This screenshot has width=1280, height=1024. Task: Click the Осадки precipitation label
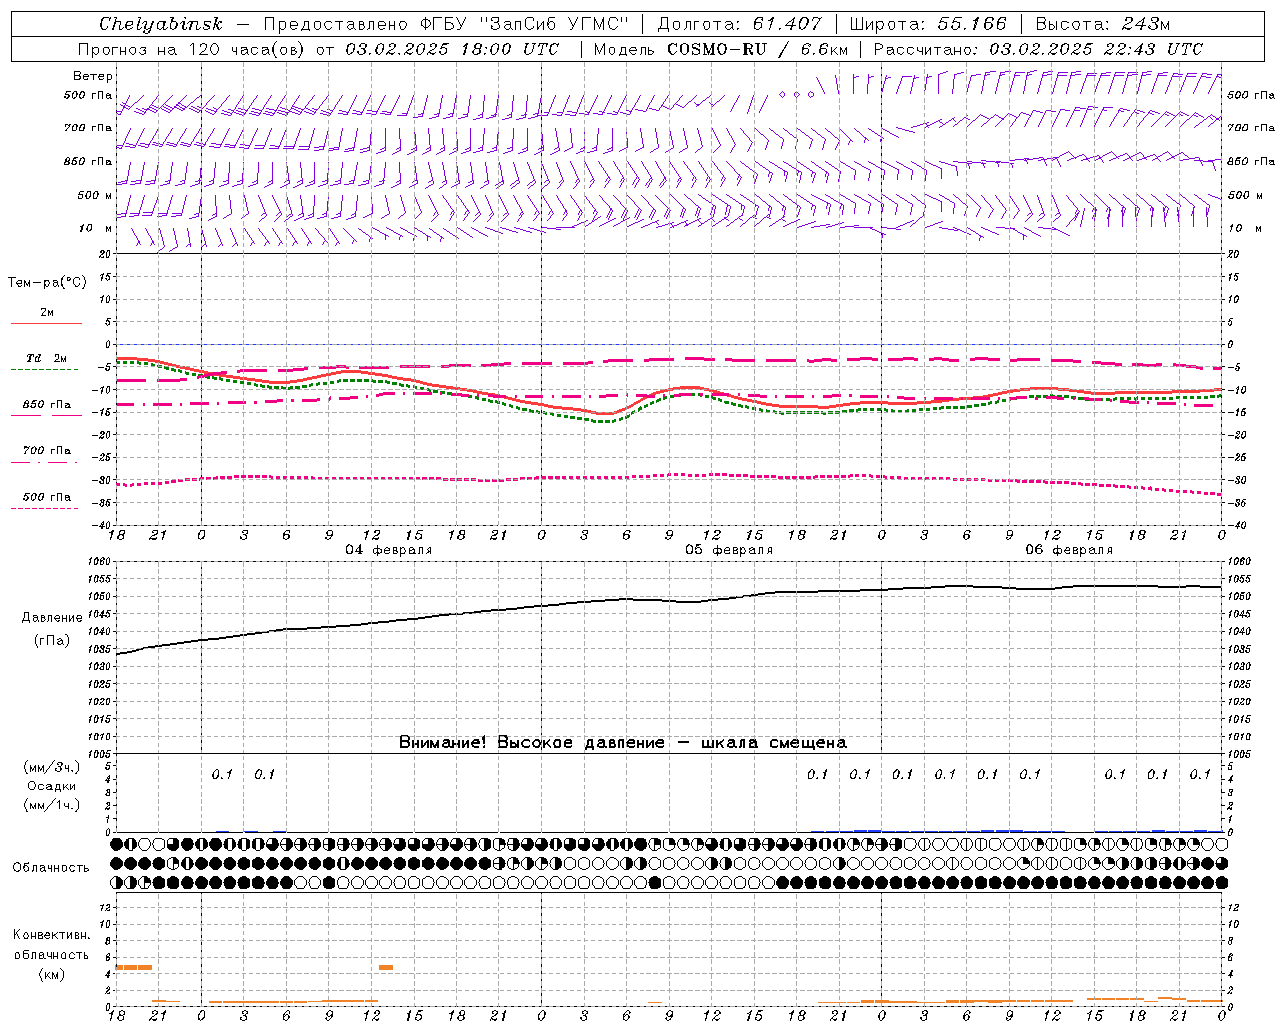(x=52, y=786)
